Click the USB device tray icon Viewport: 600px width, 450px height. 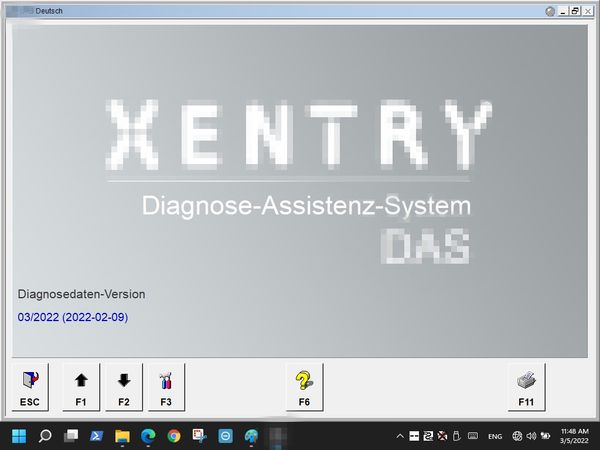point(456,436)
